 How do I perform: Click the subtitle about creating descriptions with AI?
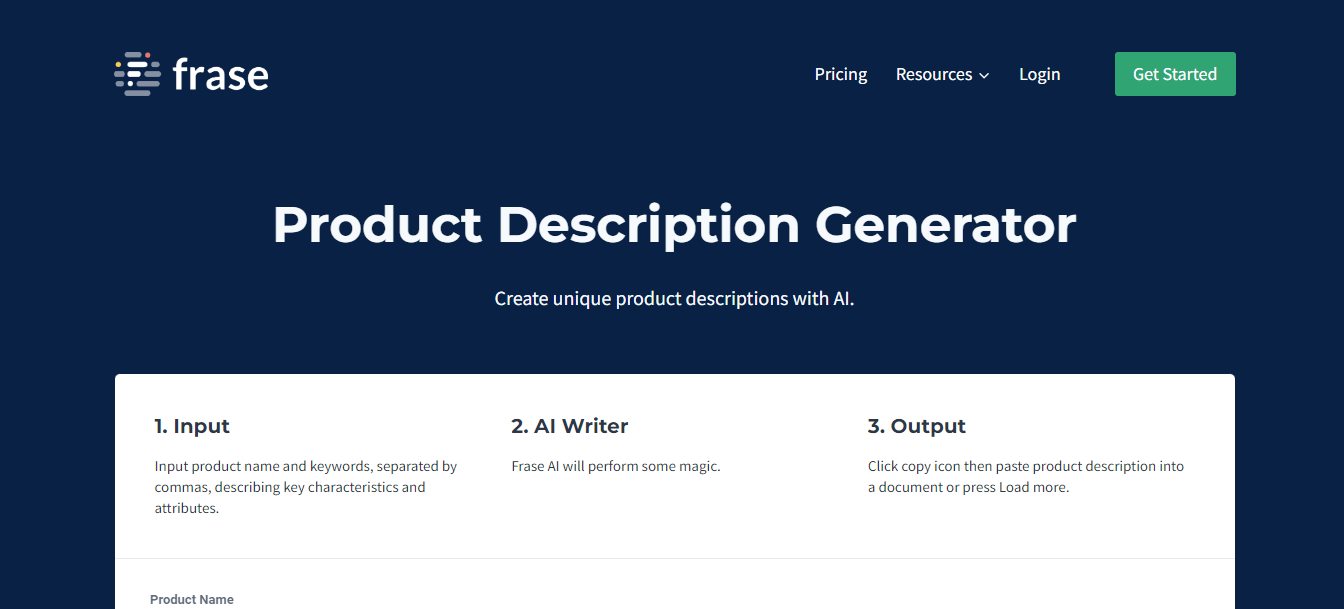(x=673, y=298)
